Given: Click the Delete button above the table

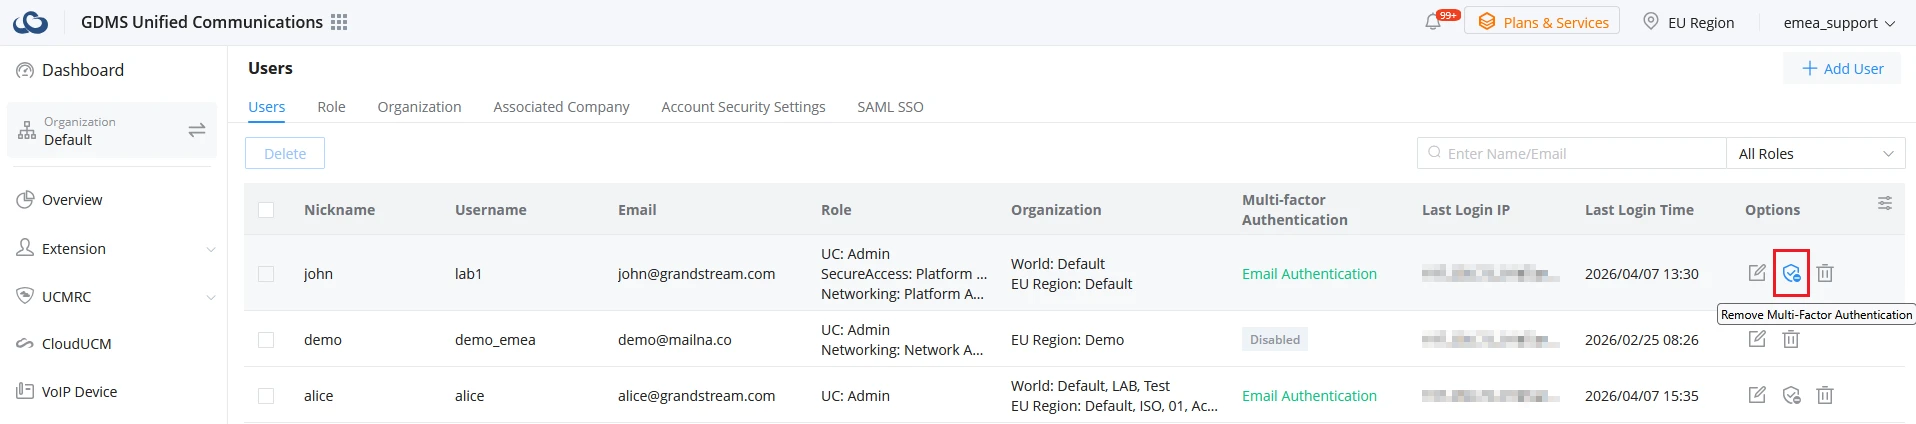Looking at the screenshot, I should point(285,153).
